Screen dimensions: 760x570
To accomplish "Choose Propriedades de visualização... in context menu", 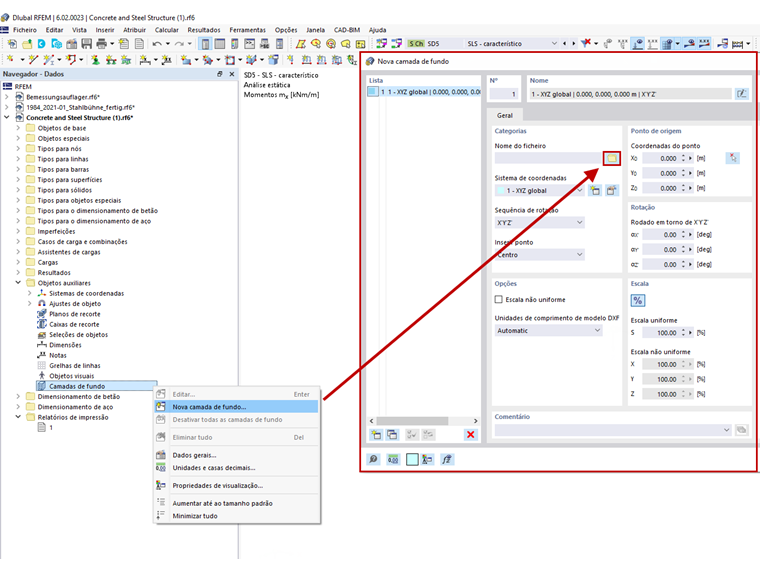I will (x=237, y=485).
